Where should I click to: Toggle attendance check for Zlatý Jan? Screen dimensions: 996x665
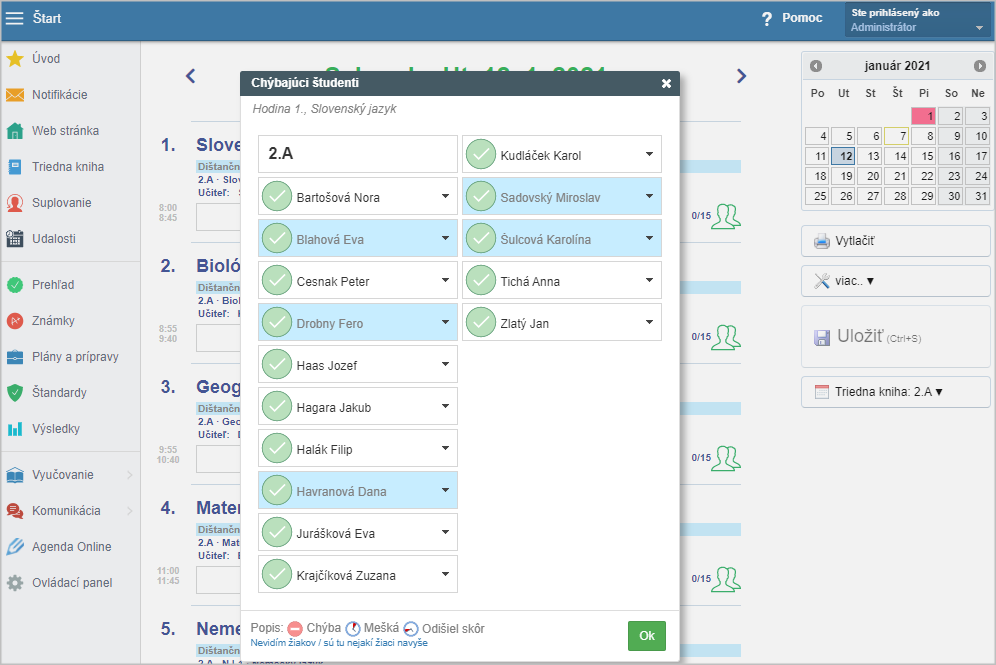[481, 322]
